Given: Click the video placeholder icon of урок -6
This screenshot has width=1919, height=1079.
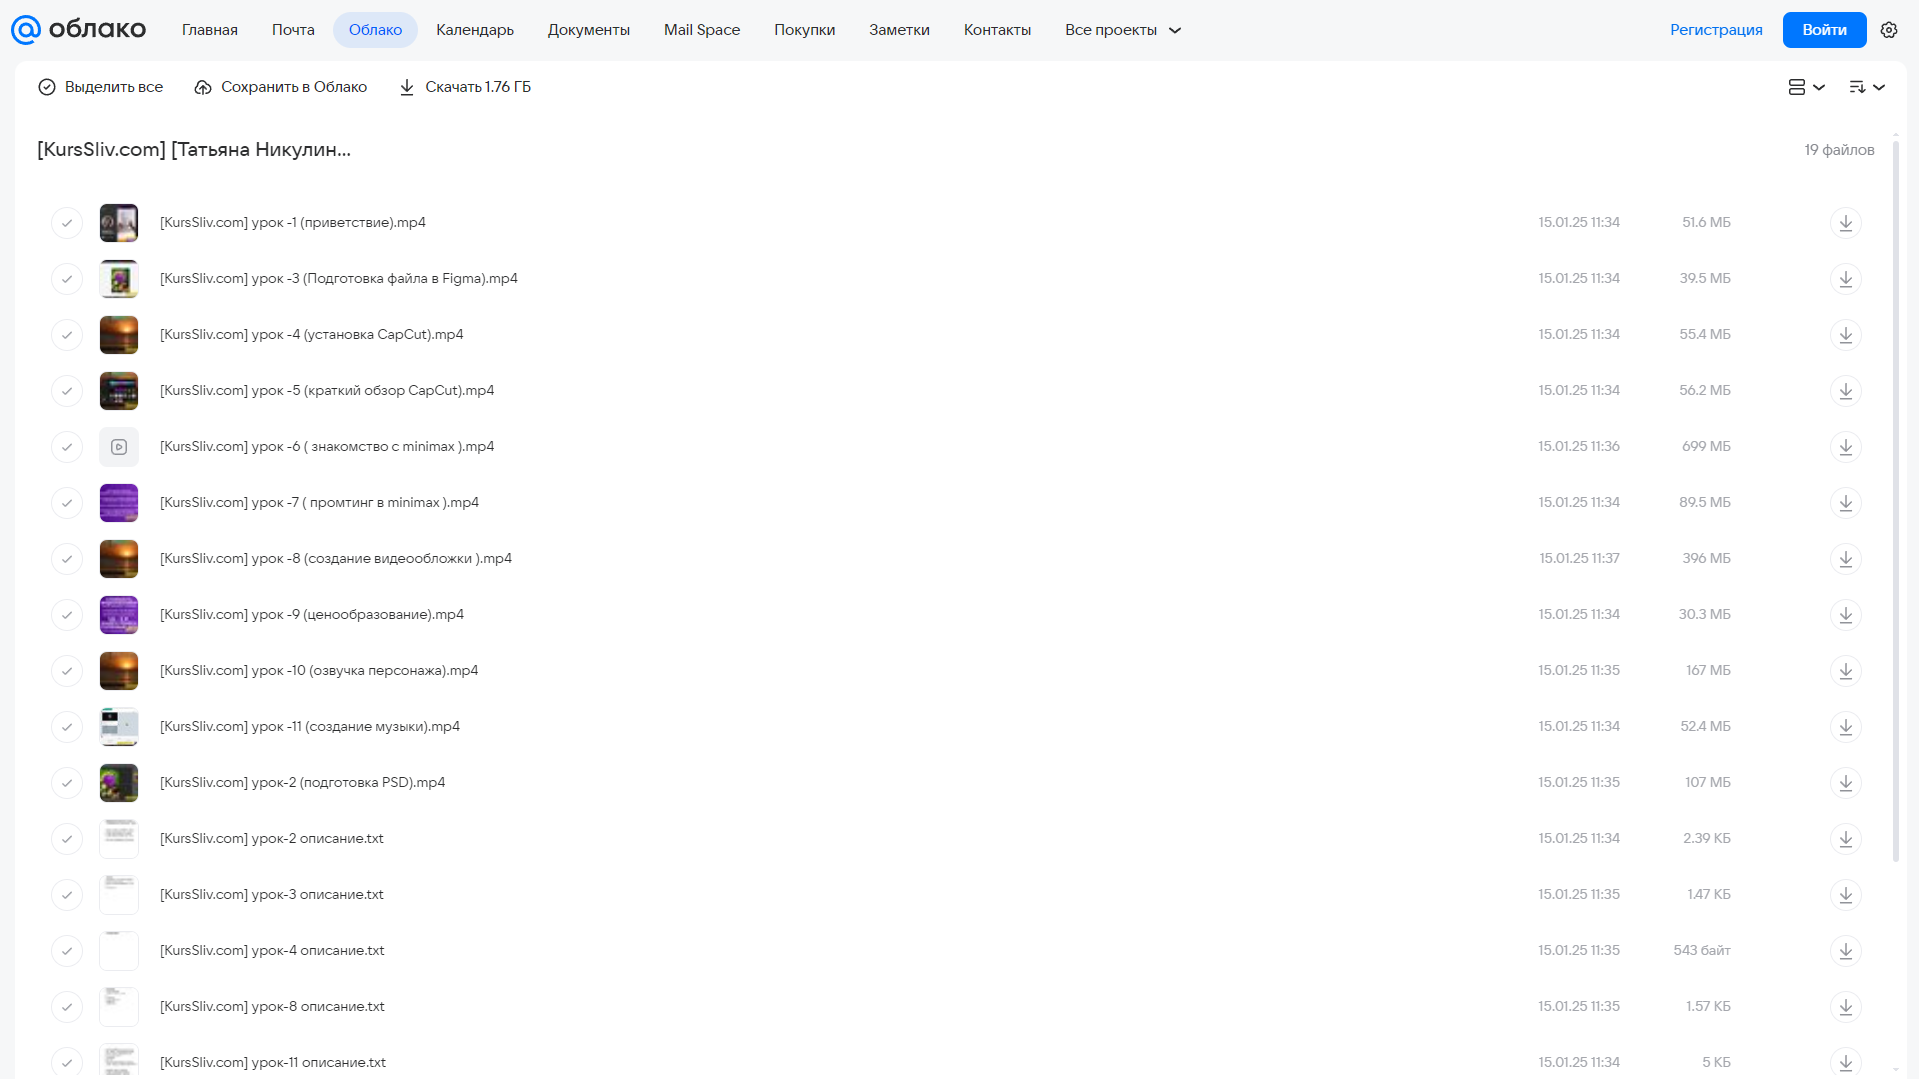Looking at the screenshot, I should point(119,447).
